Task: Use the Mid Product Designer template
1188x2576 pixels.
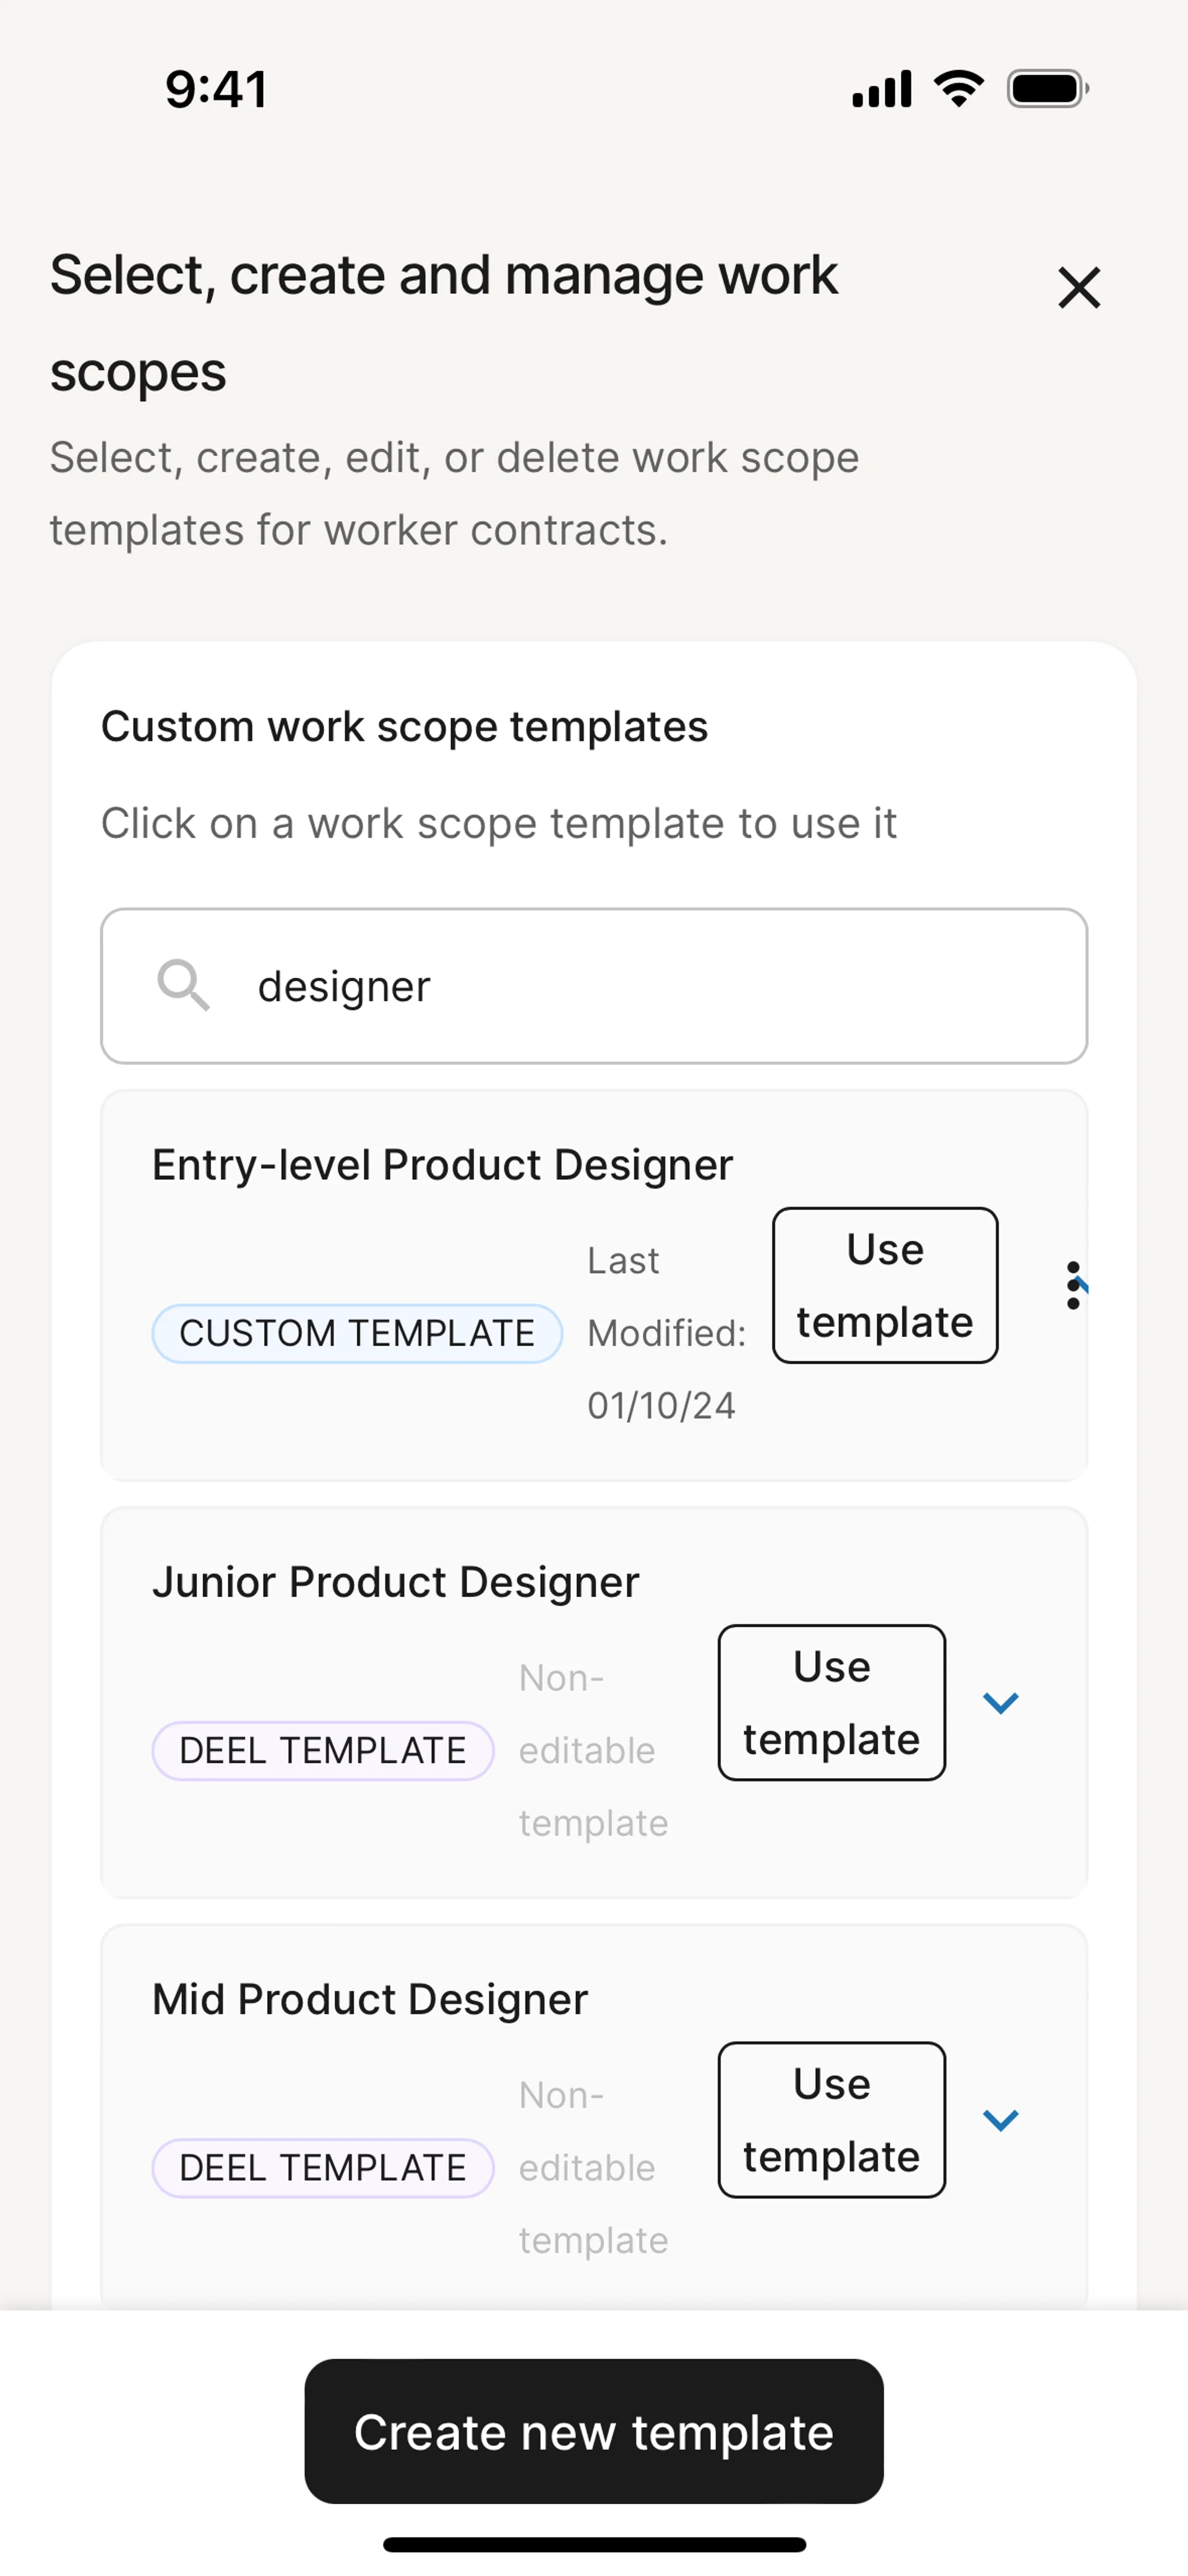Action: tap(831, 2119)
